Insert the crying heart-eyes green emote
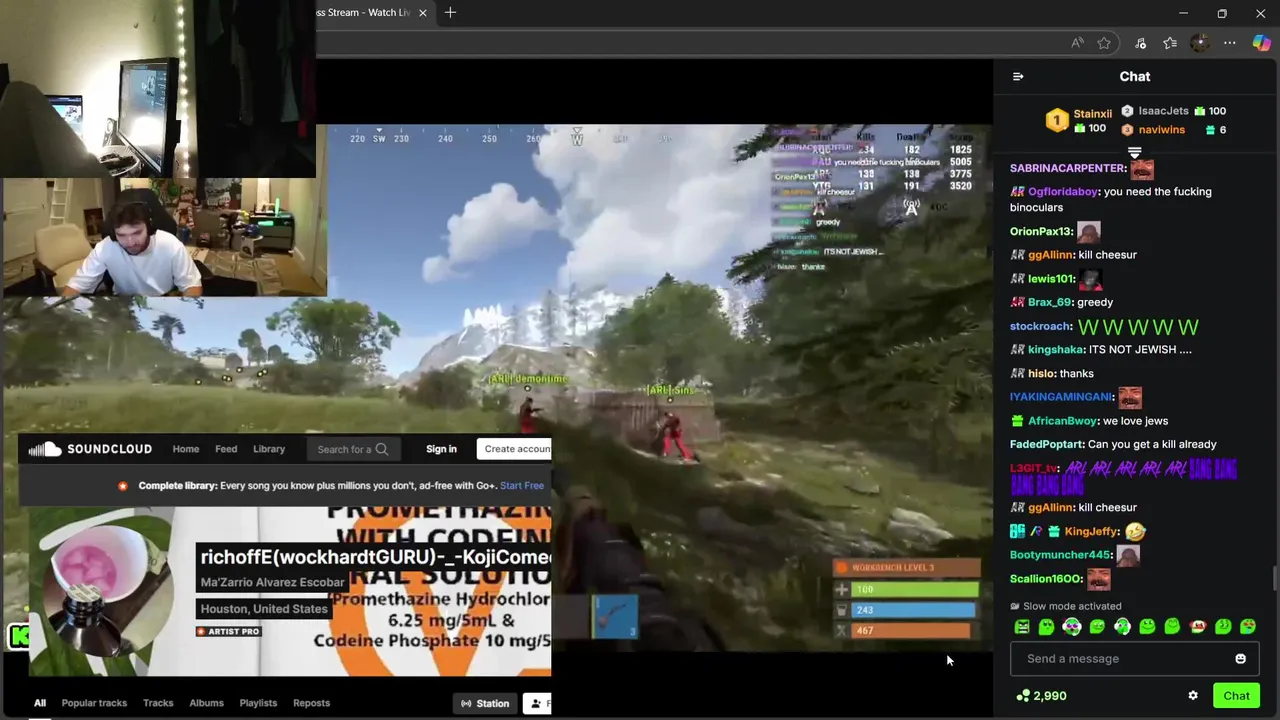Image resolution: width=1280 pixels, height=720 pixels. 1248,627
